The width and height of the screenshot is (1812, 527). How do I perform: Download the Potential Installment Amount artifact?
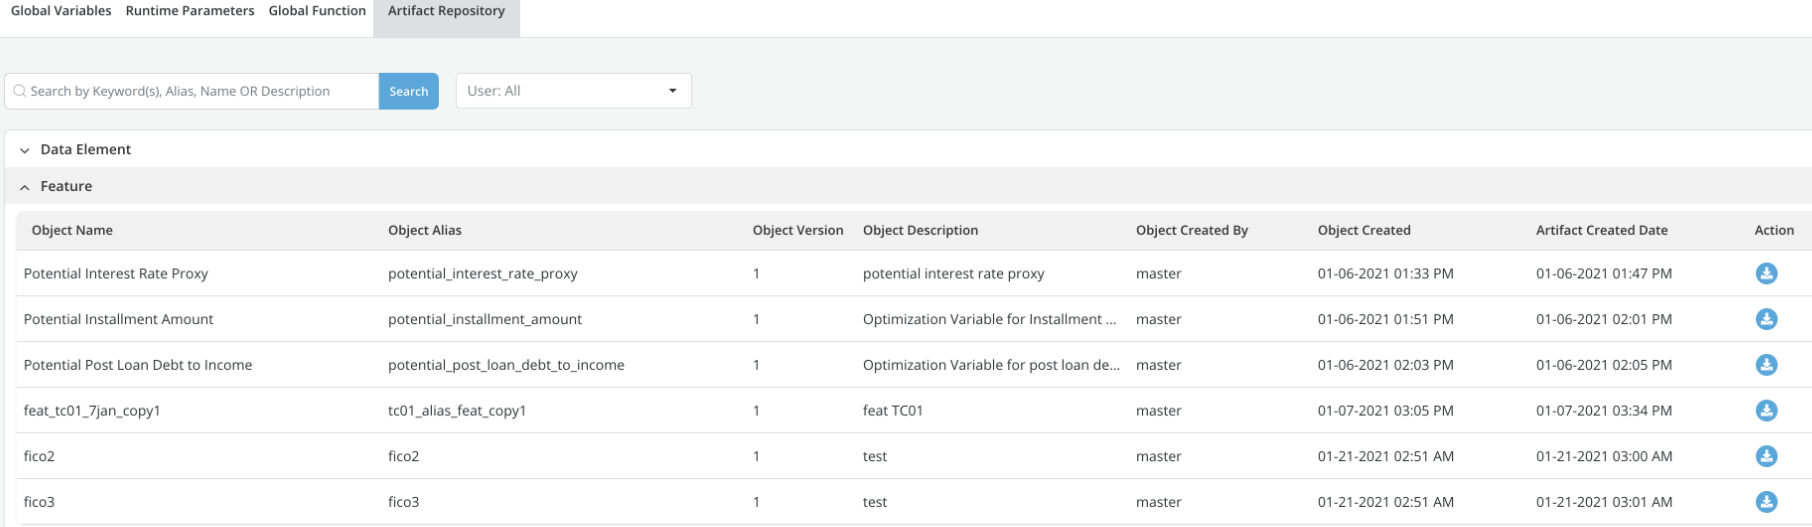(1766, 319)
